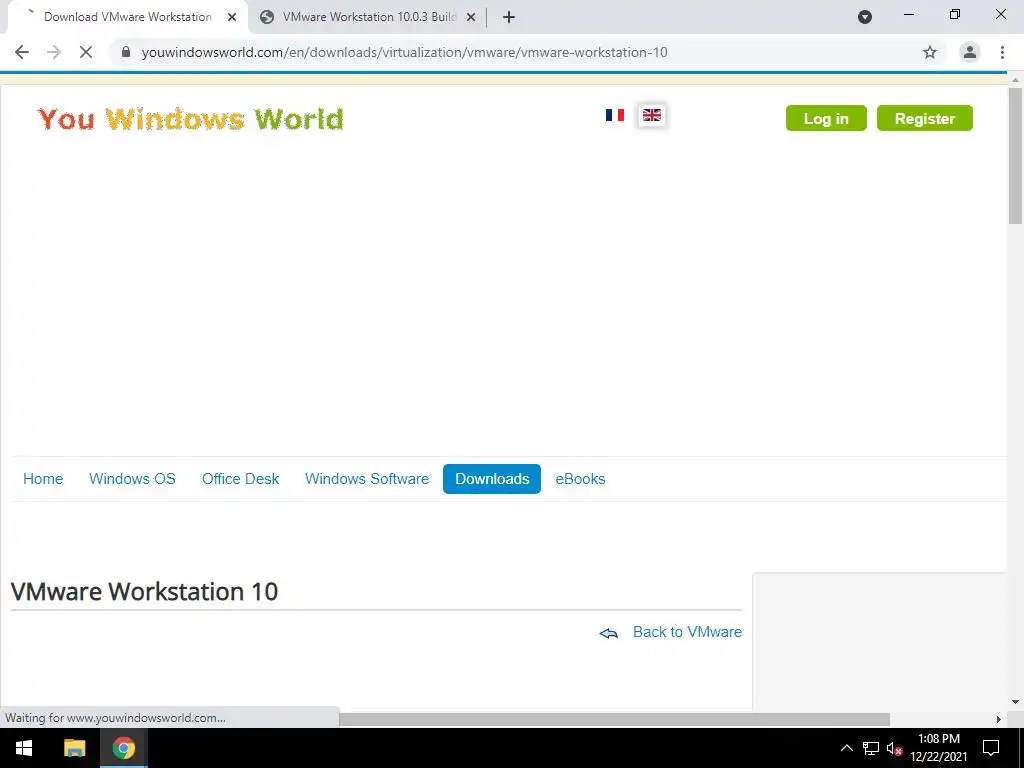The image size is (1024, 768).
Task: Open the Windows Start menu
Action: (x=24, y=748)
